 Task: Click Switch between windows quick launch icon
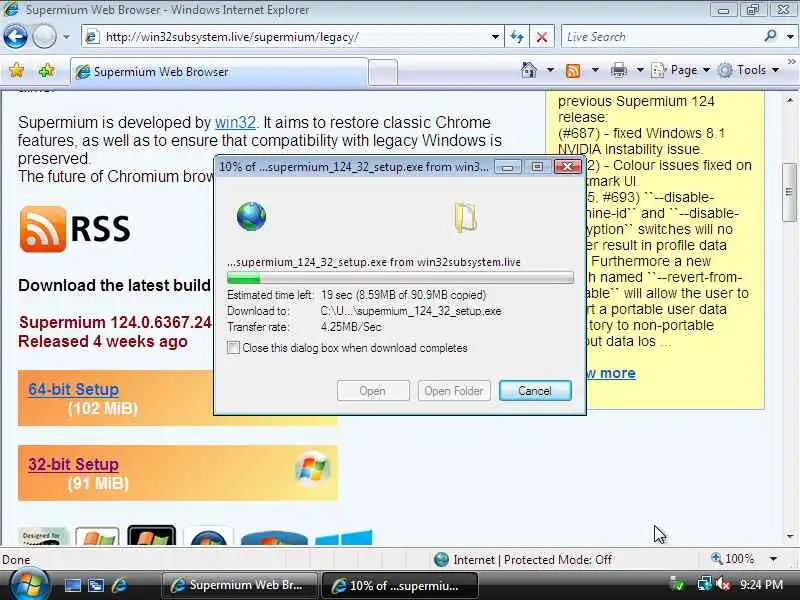coord(96,585)
